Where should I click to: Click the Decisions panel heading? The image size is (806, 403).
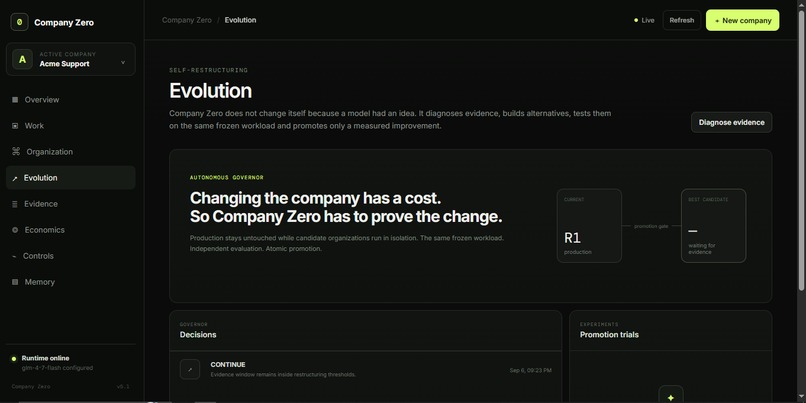pos(198,335)
